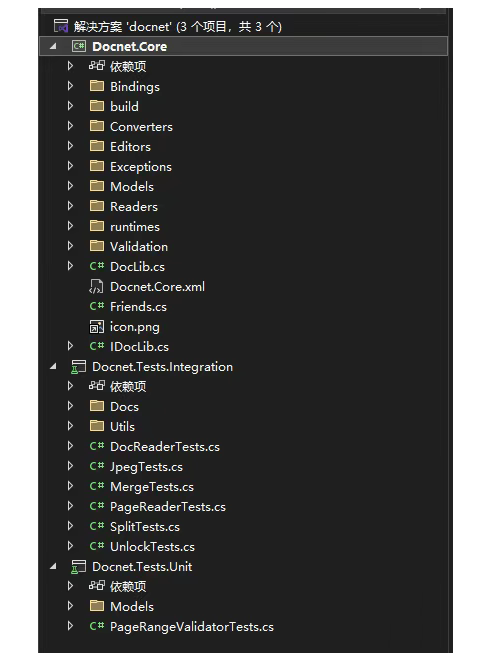Image resolution: width=485 pixels, height=659 pixels.
Task: Expand the Converters folder arrow
Action: click(70, 126)
